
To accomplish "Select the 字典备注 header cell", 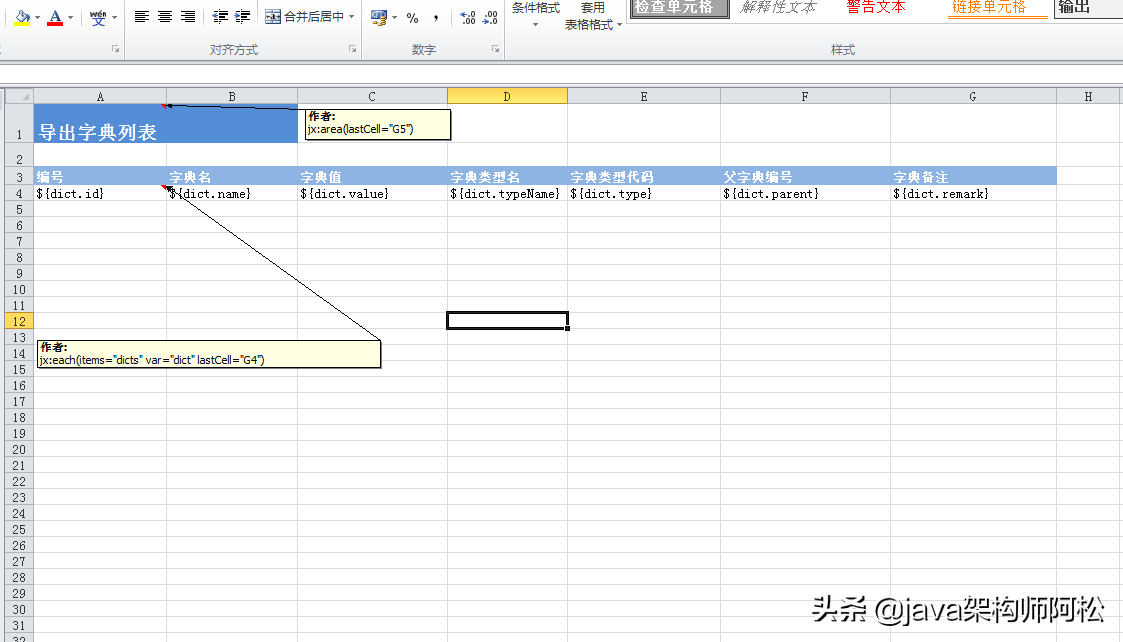I will pyautogui.click(x=973, y=176).
